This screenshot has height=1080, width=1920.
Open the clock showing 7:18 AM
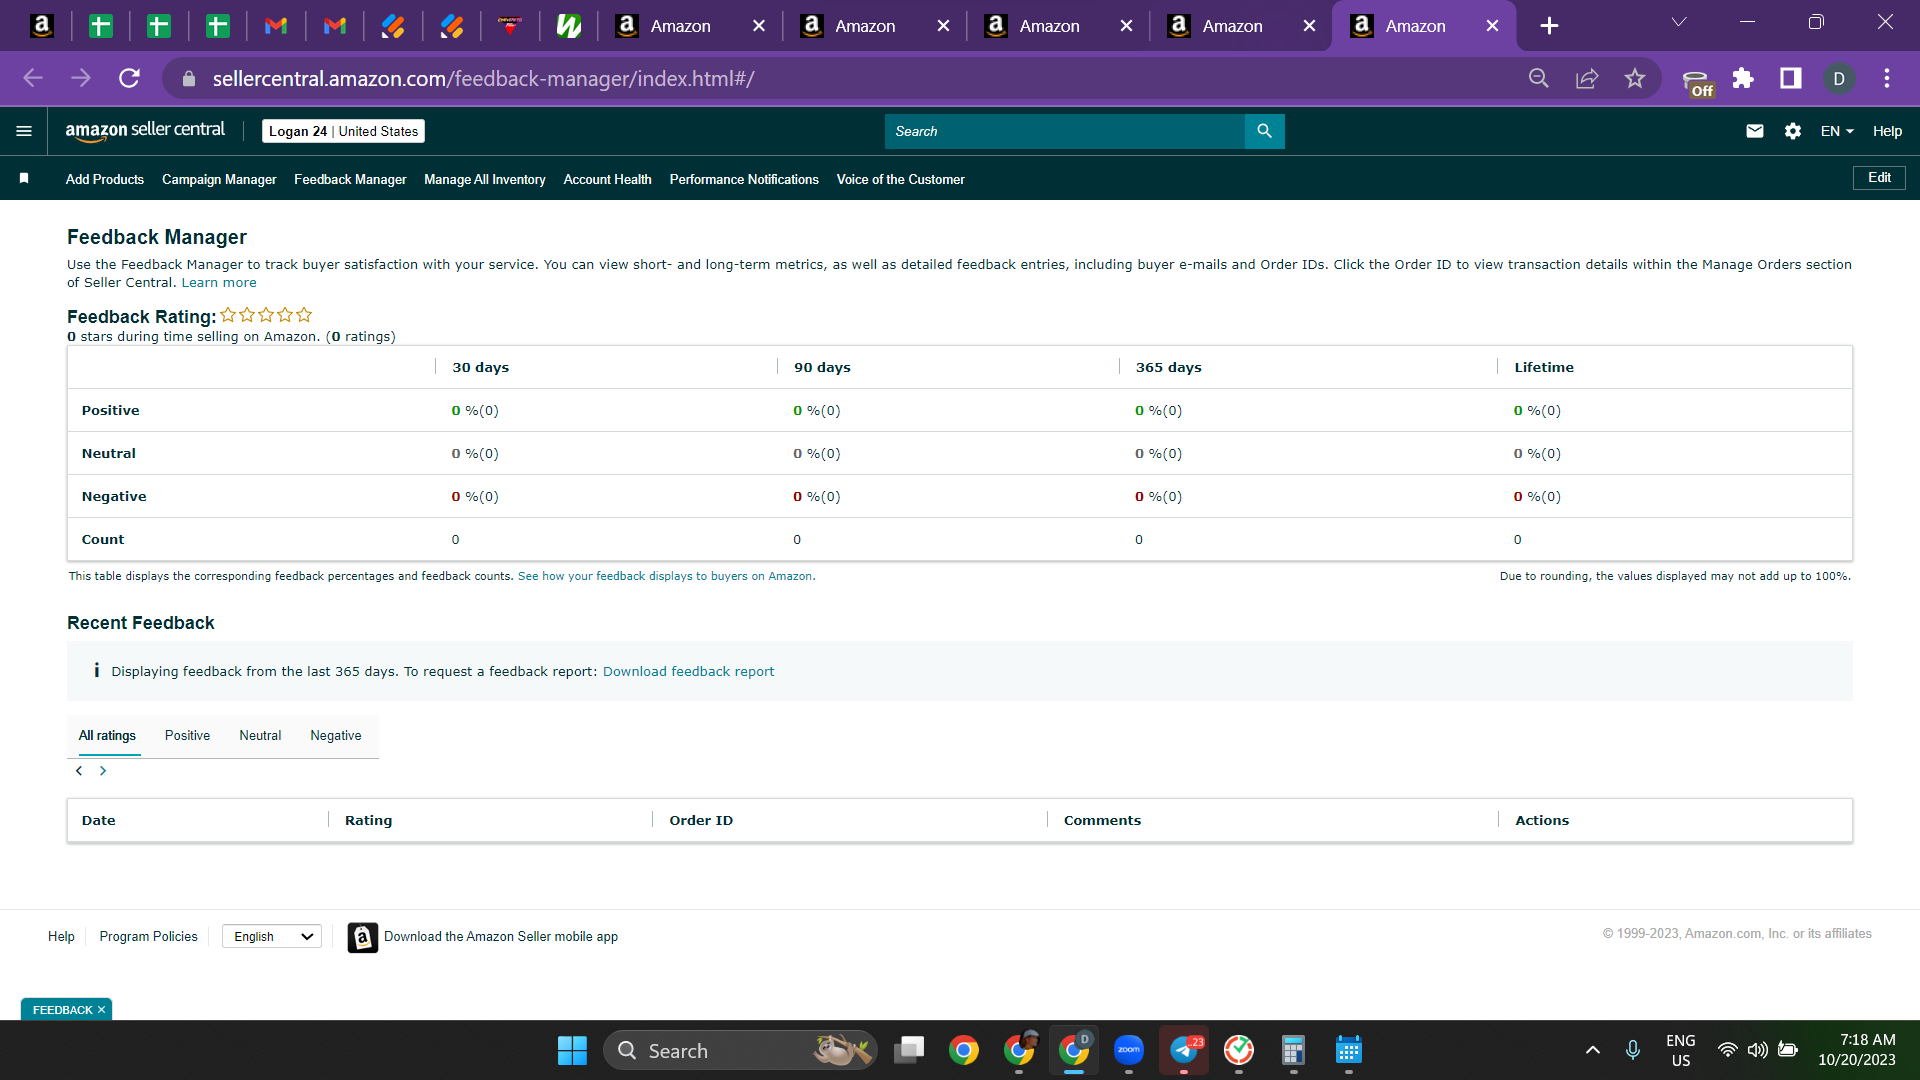[1857, 1050]
